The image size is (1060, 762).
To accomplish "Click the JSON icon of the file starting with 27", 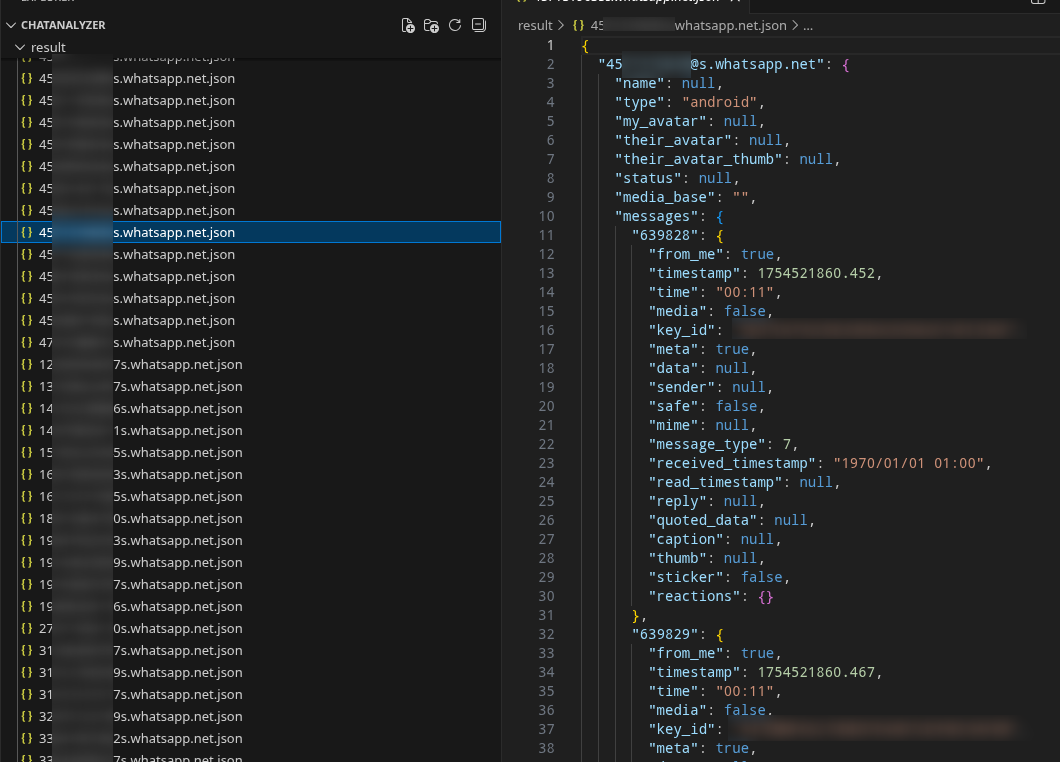I will click(x=27, y=629).
